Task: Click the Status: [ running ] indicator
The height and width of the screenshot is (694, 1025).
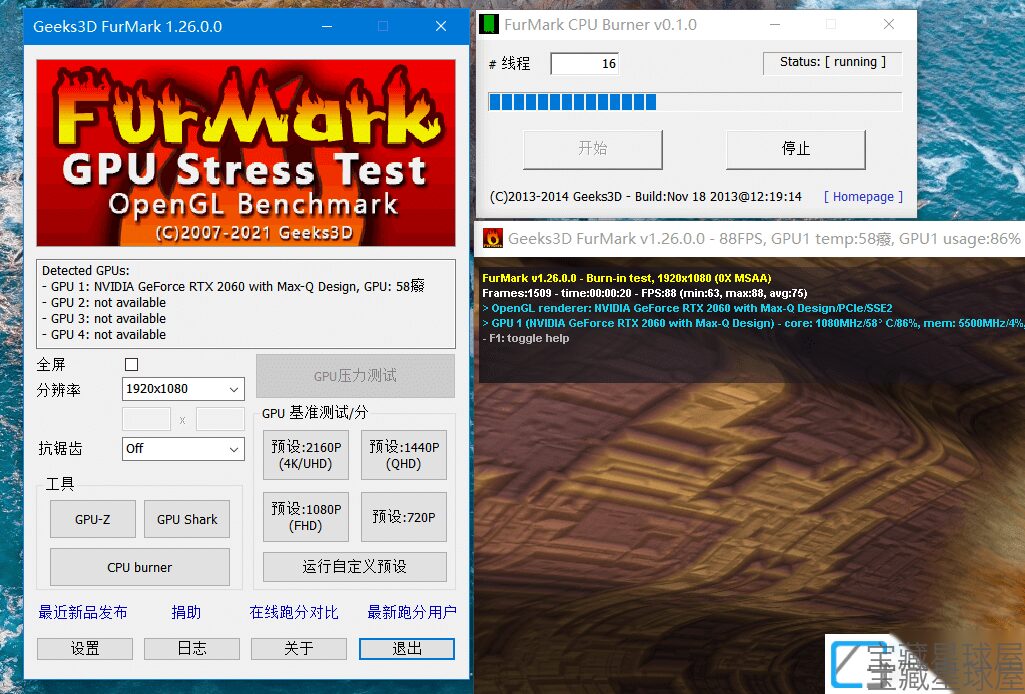Action: tap(833, 63)
